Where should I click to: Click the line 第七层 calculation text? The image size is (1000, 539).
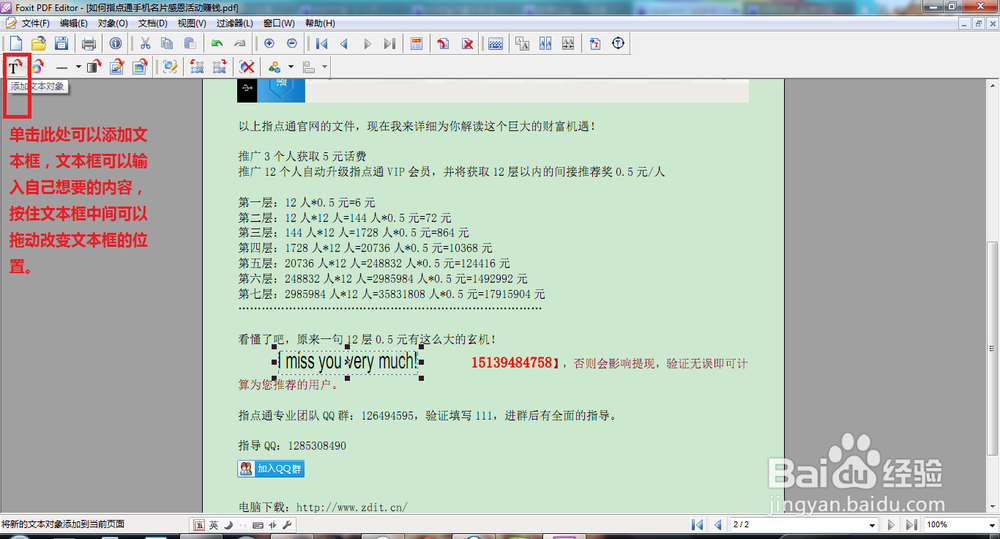pos(392,294)
